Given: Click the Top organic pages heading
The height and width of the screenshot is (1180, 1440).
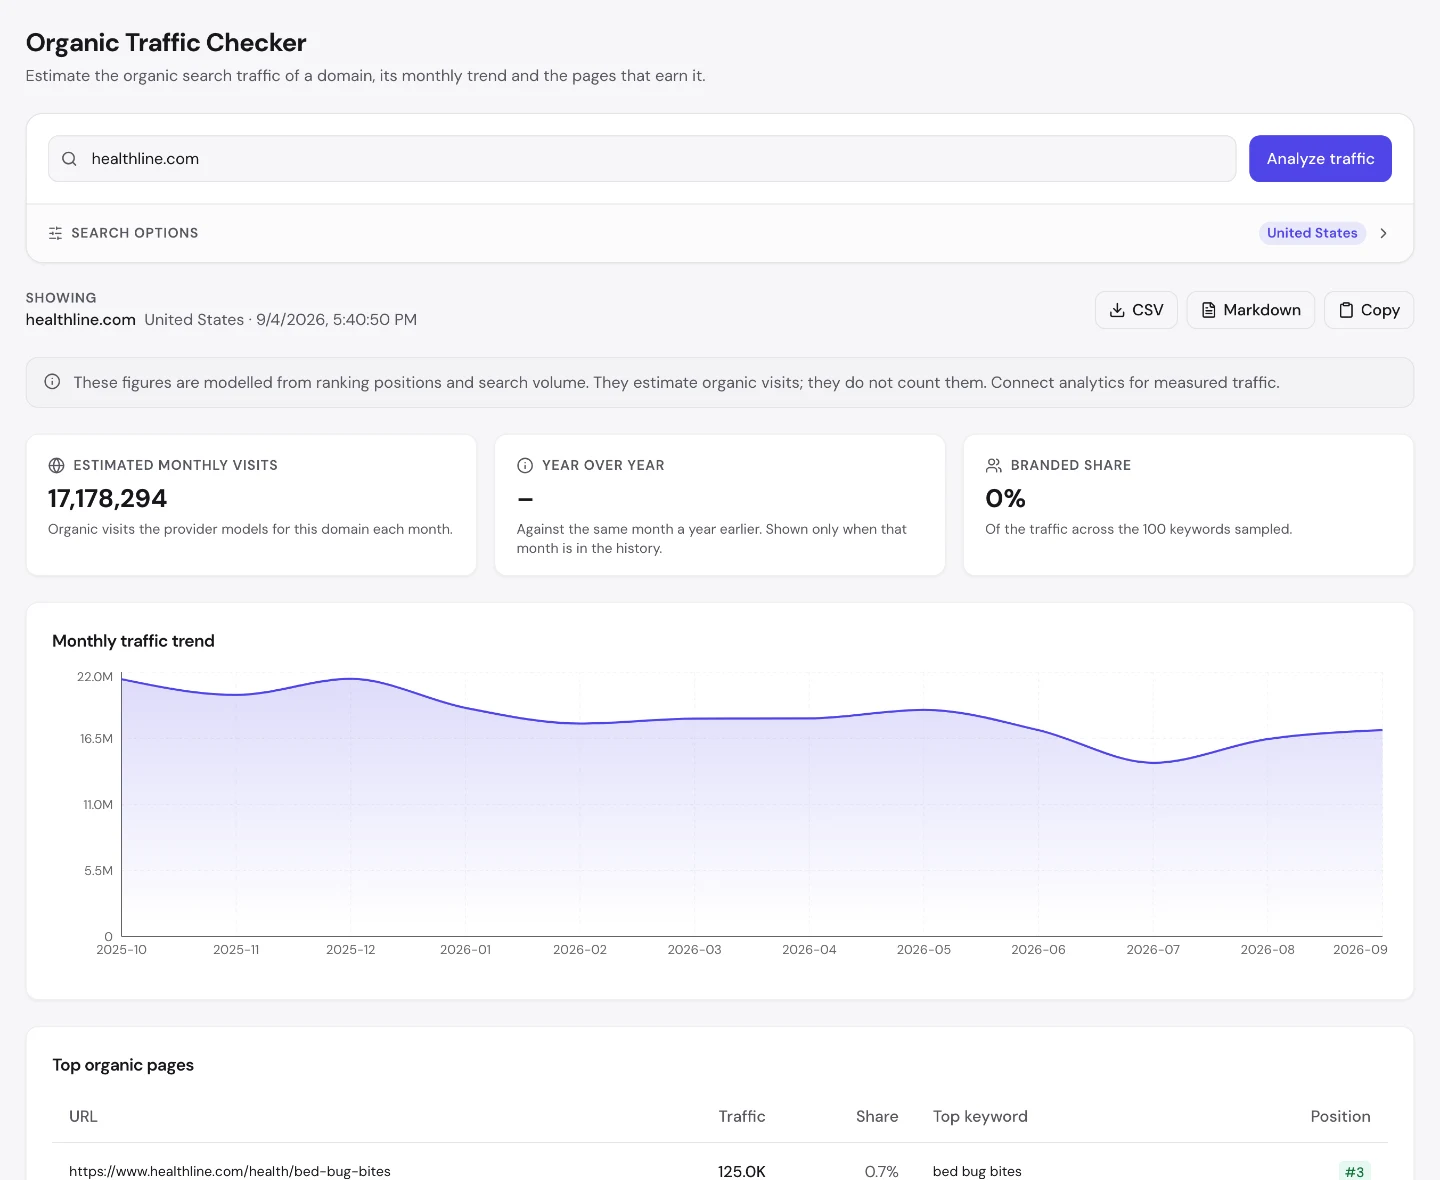Looking at the screenshot, I should pyautogui.click(x=123, y=1065).
